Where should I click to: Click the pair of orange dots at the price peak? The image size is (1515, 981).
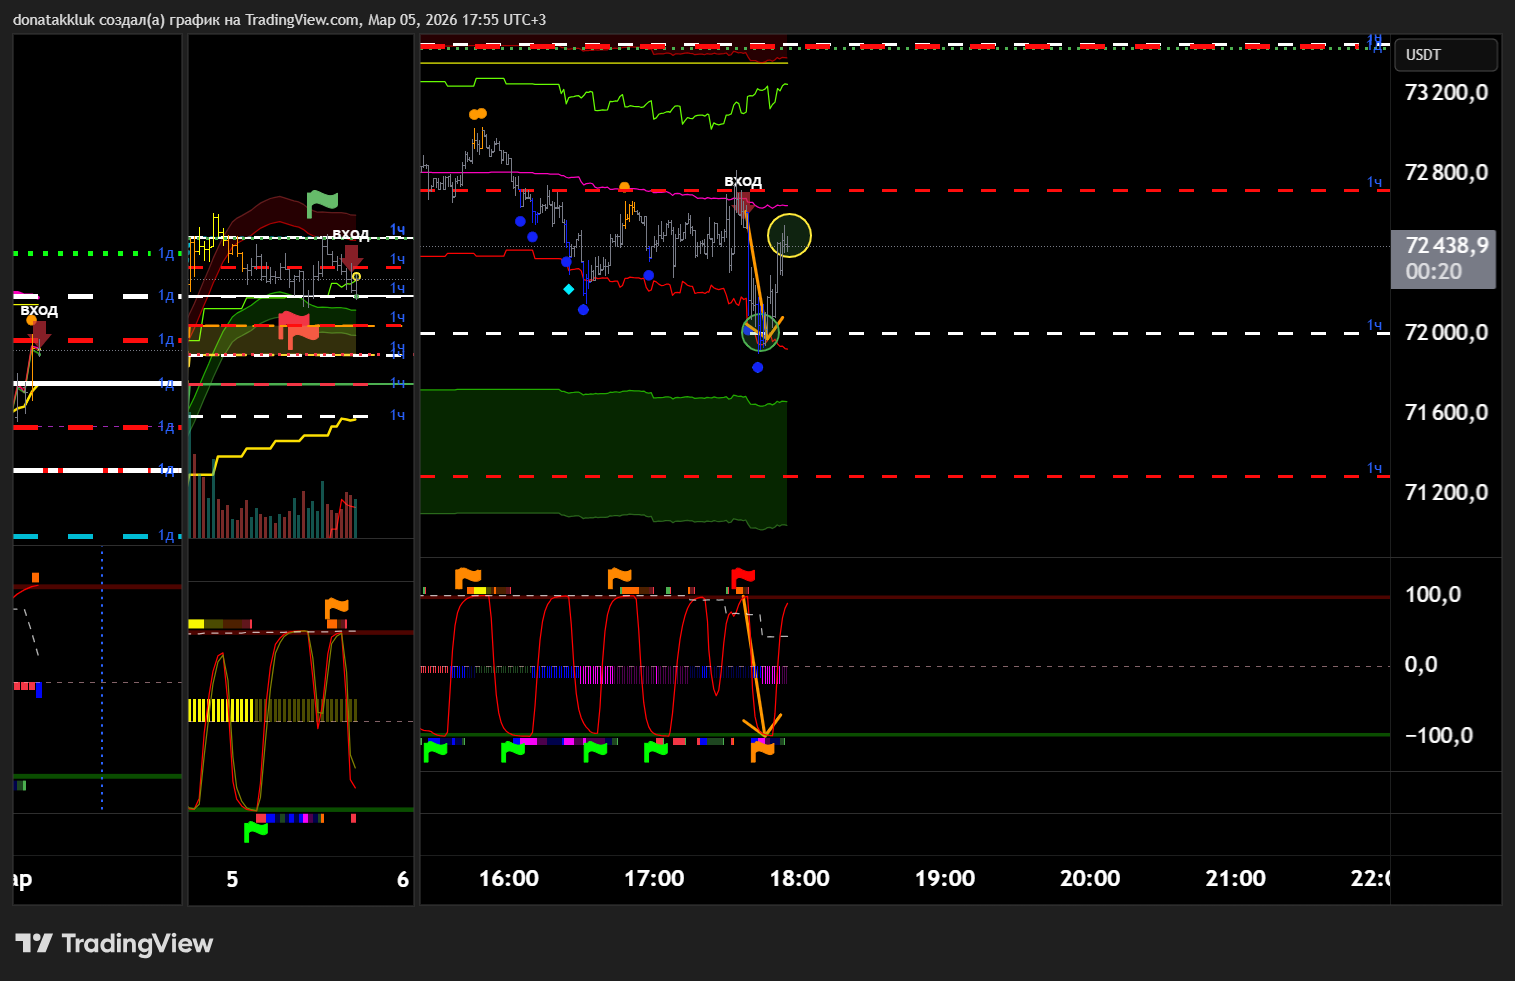pyautogui.click(x=478, y=114)
